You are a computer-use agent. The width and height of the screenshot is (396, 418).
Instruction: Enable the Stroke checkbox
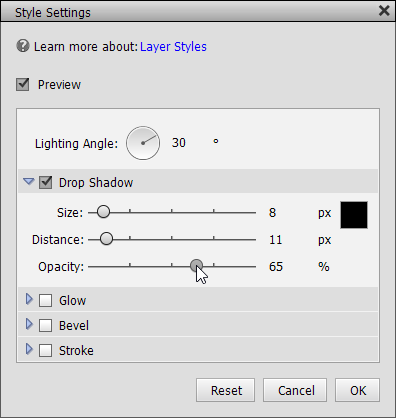click(45, 350)
